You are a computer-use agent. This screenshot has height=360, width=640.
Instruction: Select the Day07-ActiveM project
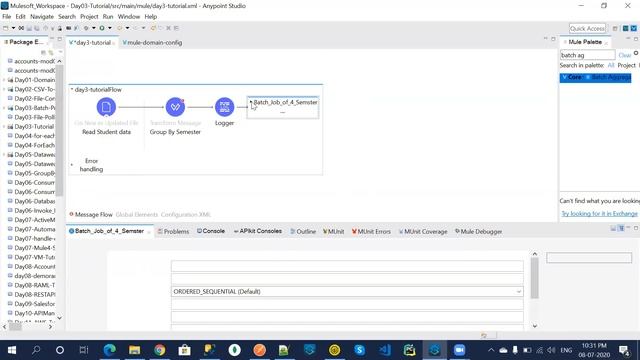pyautogui.click(x=34, y=220)
